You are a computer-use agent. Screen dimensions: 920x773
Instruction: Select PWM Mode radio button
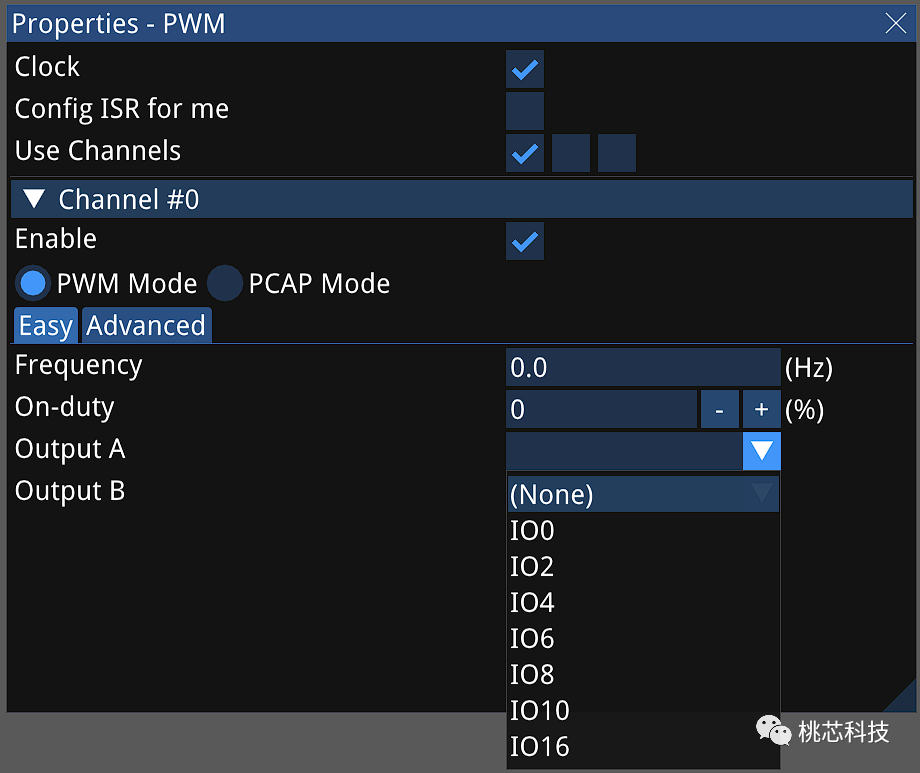(33, 284)
